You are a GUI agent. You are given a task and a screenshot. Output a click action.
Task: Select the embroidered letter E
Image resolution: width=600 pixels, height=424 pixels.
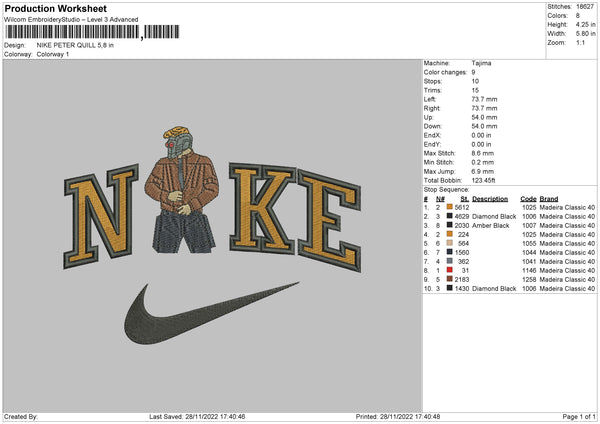pyautogui.click(x=329, y=221)
